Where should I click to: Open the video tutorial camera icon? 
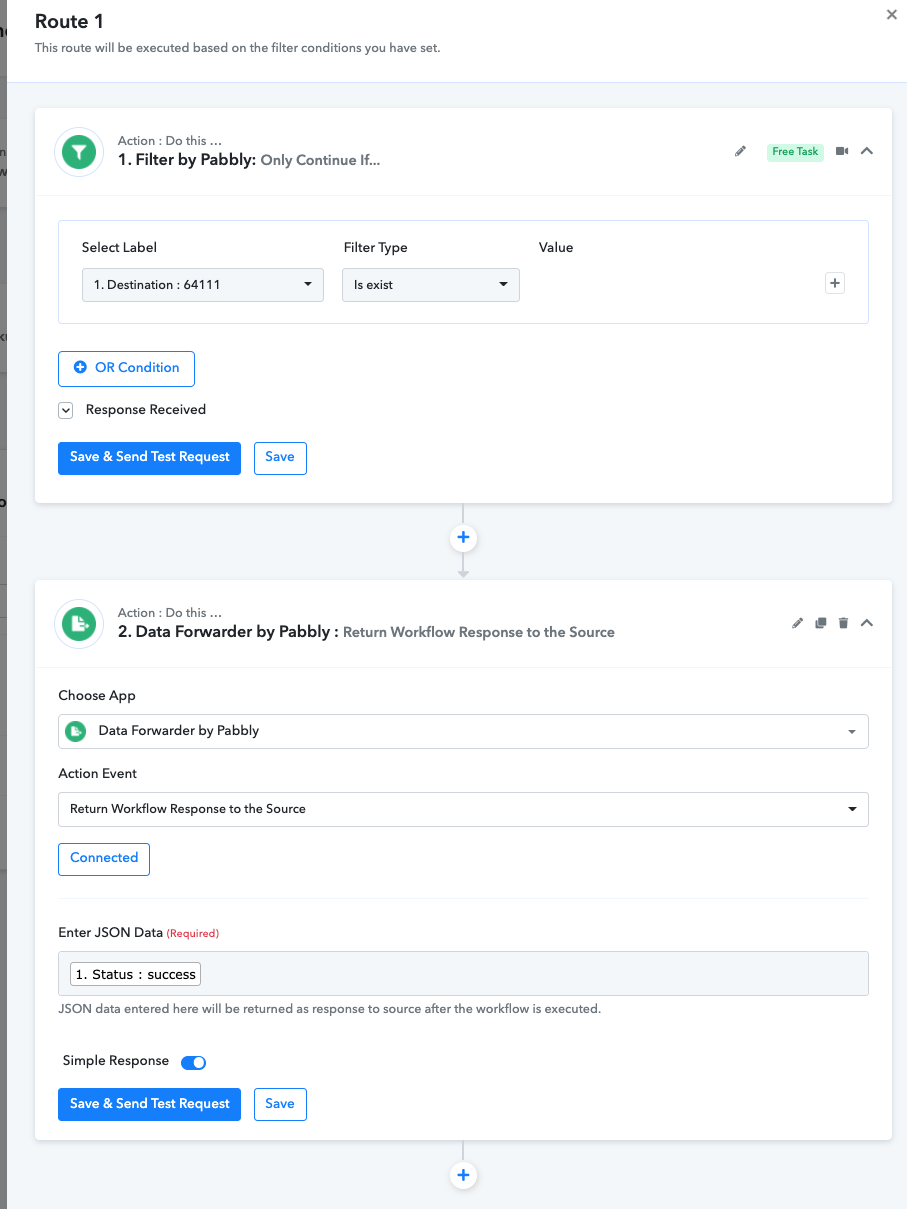pos(842,151)
